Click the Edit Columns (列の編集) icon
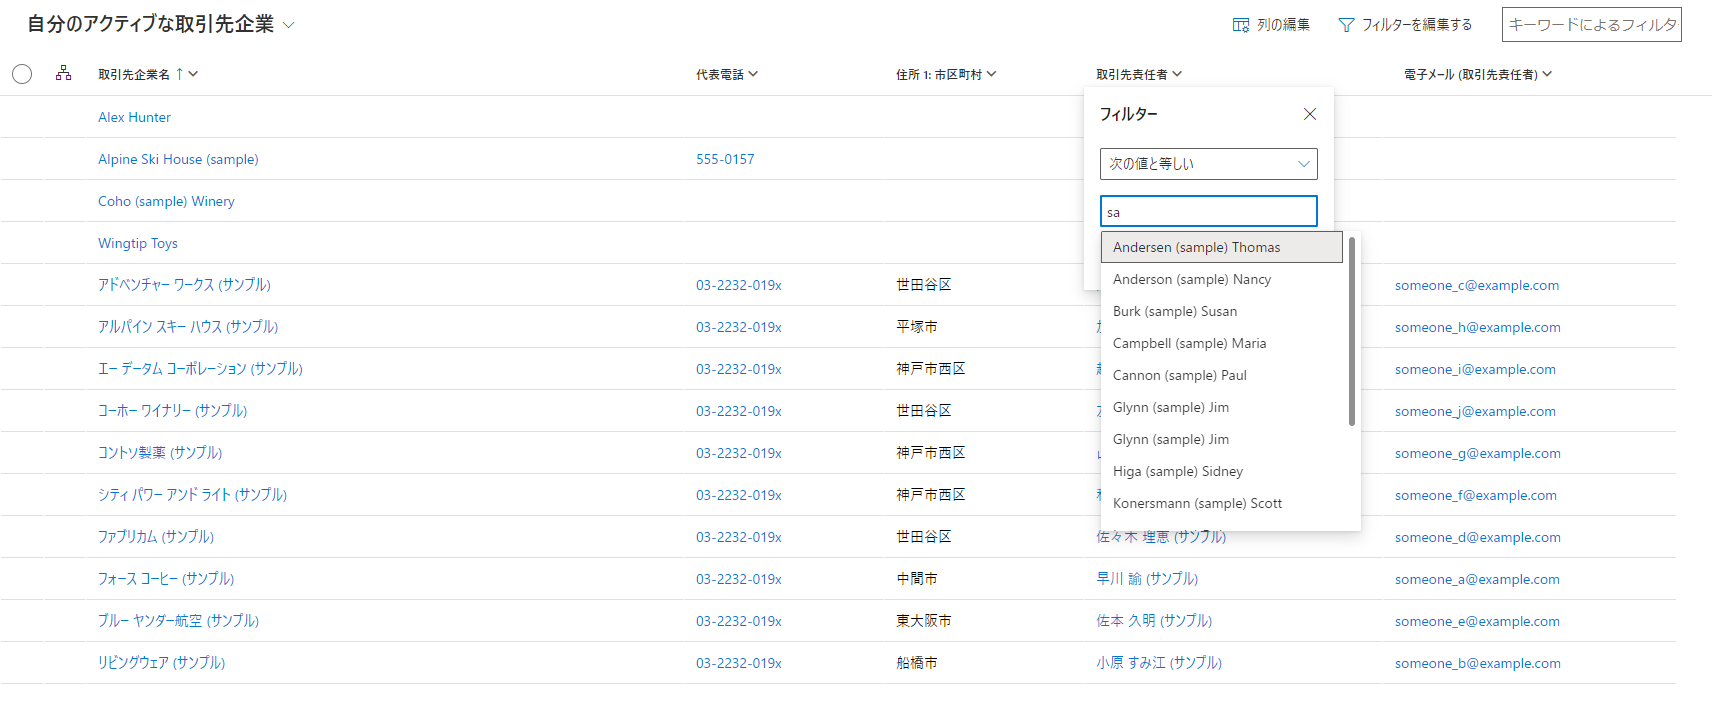This screenshot has height=704, width=1712. click(1241, 25)
